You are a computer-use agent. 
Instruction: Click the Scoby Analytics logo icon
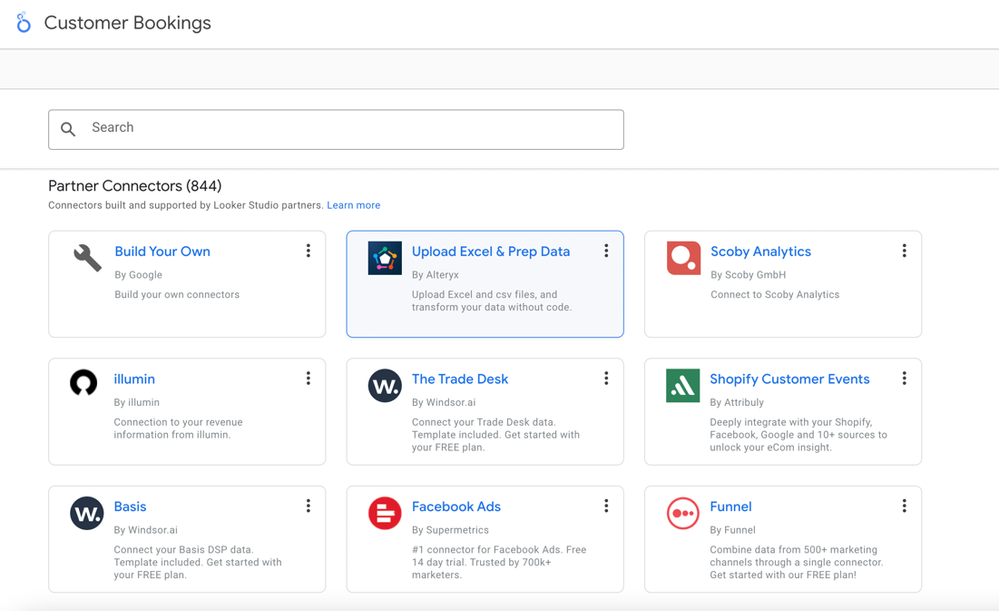pos(683,258)
